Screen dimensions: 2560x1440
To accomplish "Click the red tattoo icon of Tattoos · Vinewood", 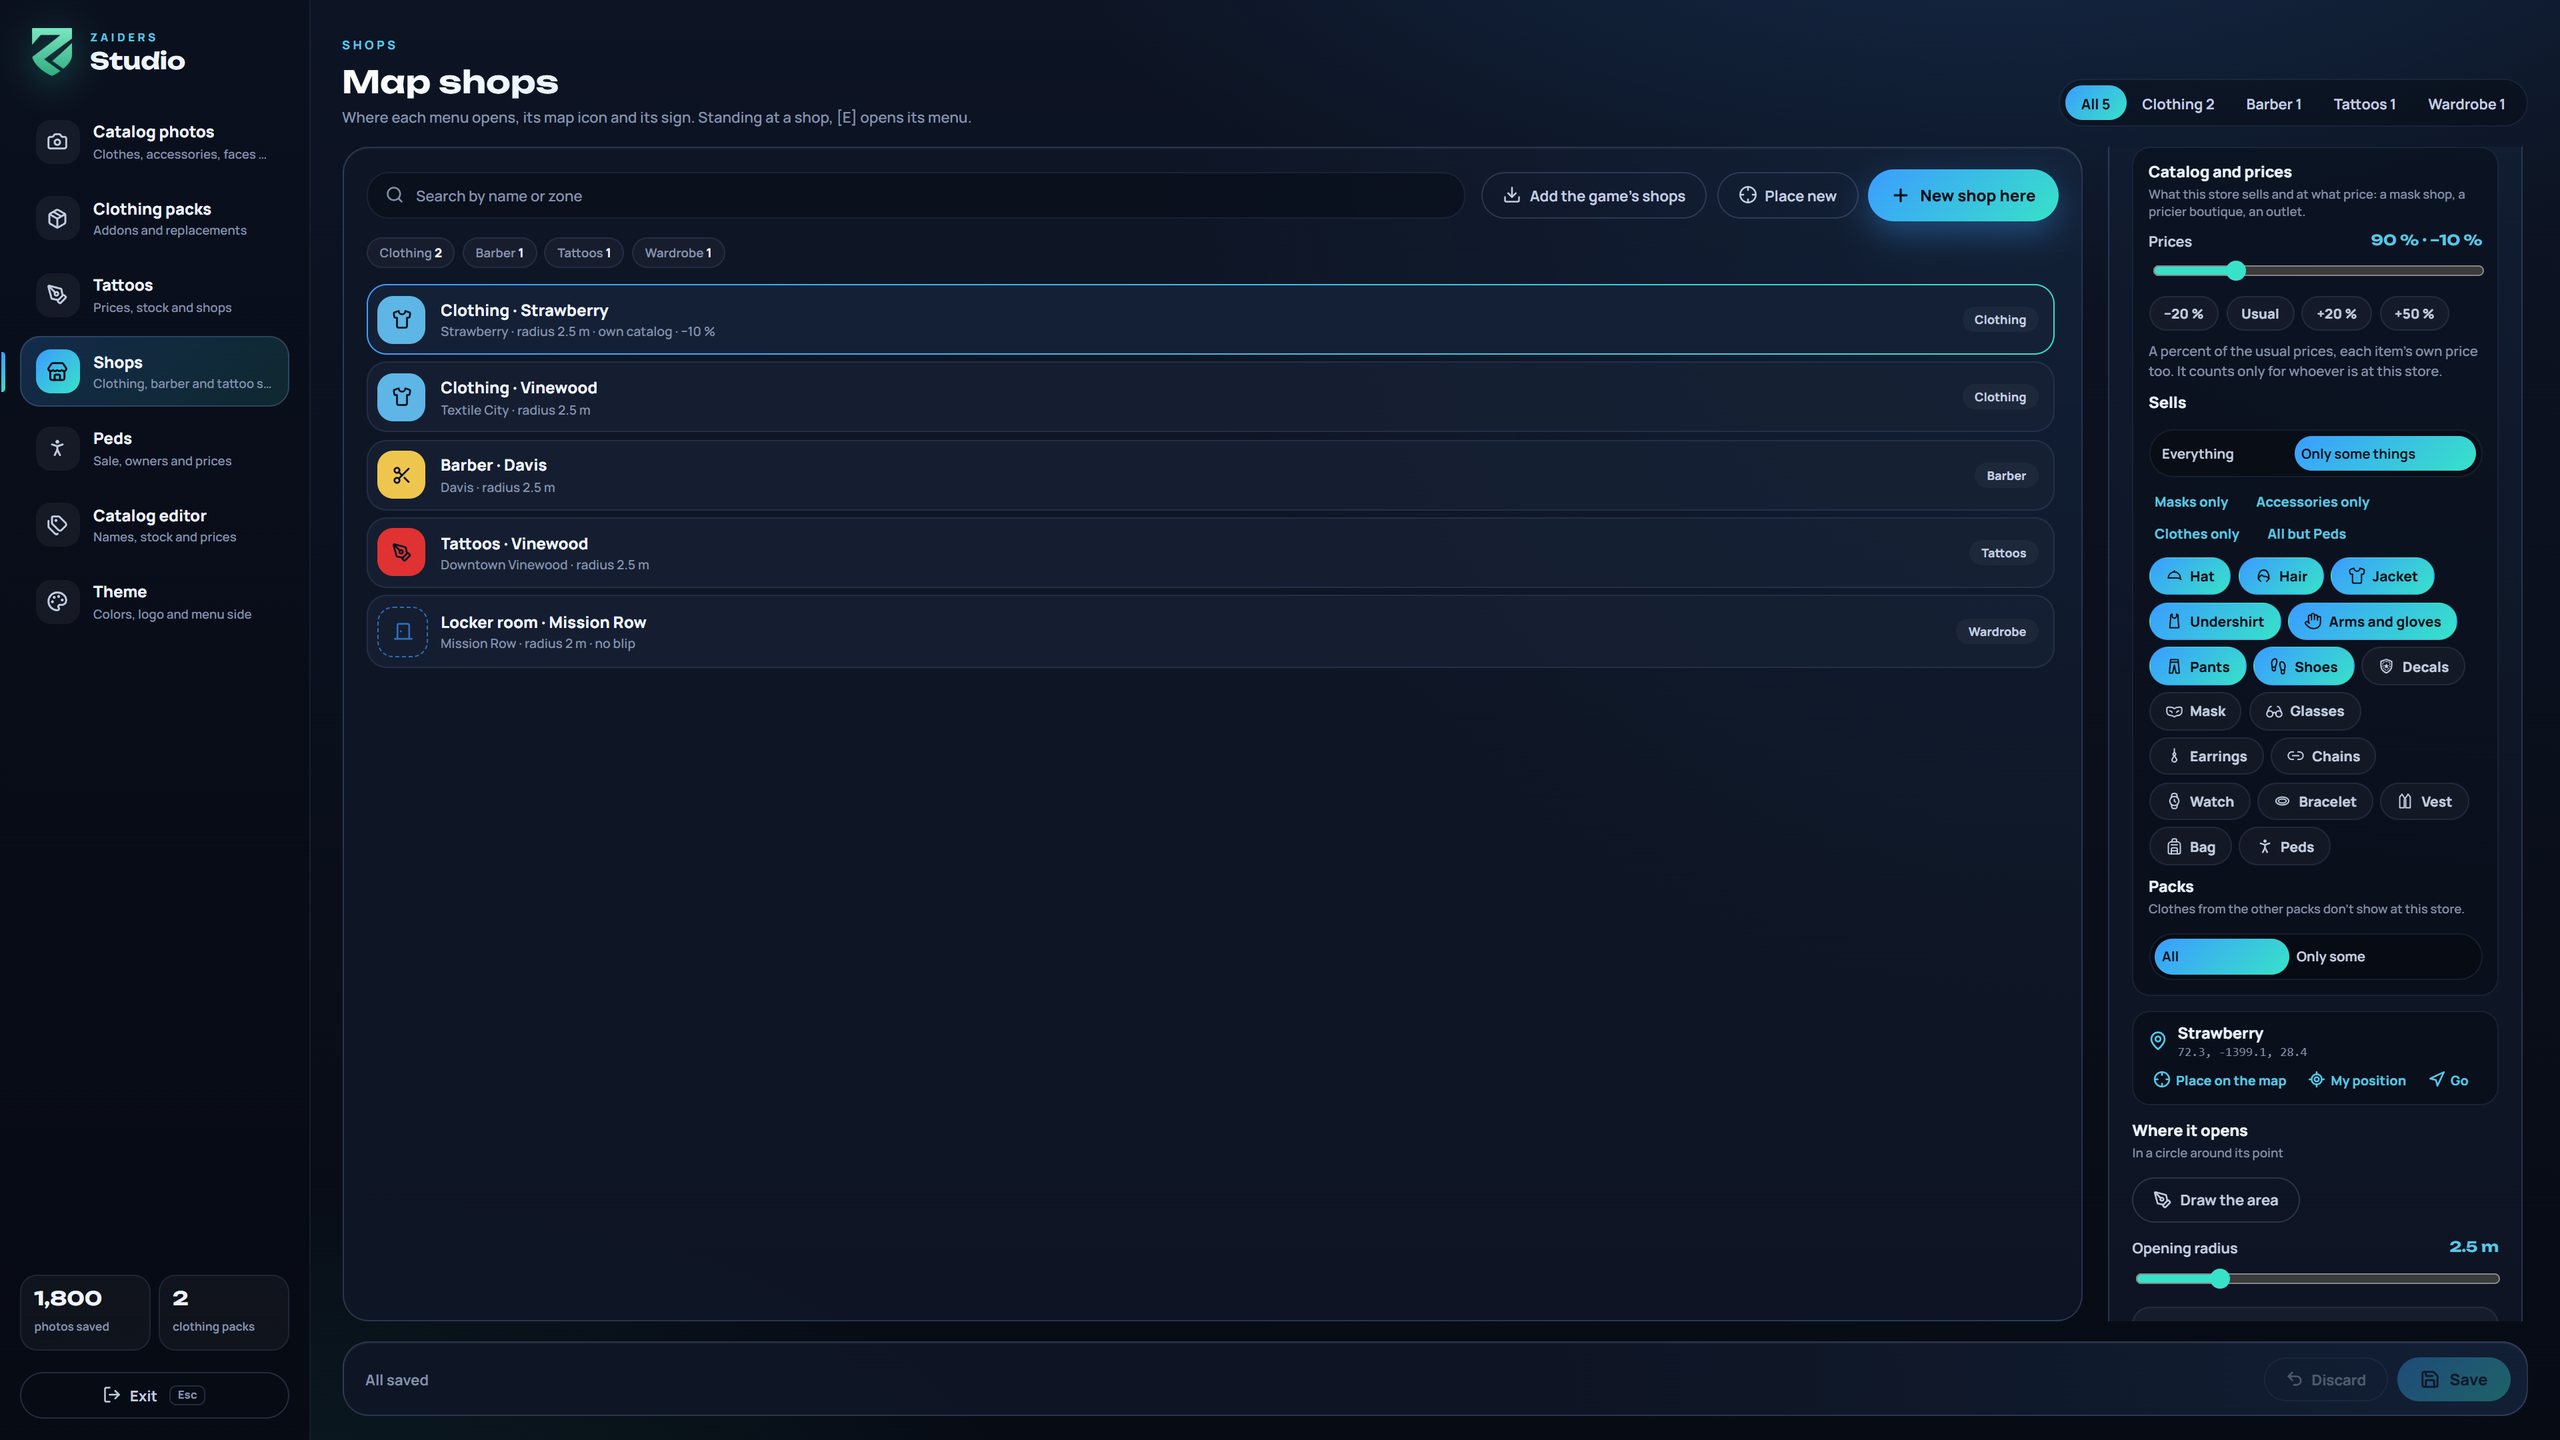I will tap(401, 552).
